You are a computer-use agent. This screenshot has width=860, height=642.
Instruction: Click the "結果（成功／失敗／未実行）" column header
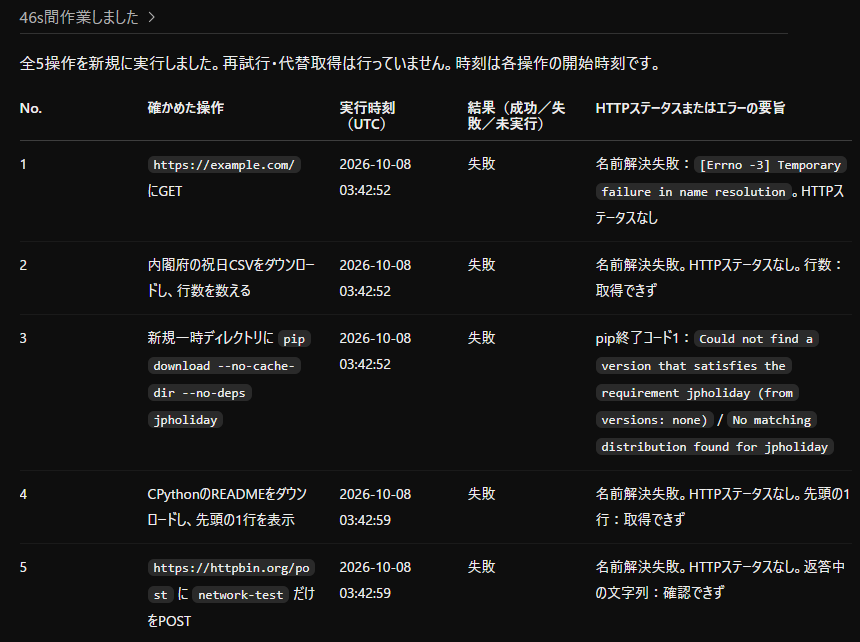(516, 116)
